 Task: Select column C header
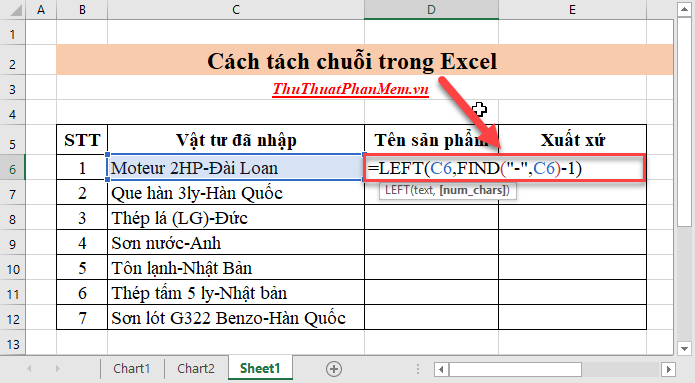[x=236, y=10]
